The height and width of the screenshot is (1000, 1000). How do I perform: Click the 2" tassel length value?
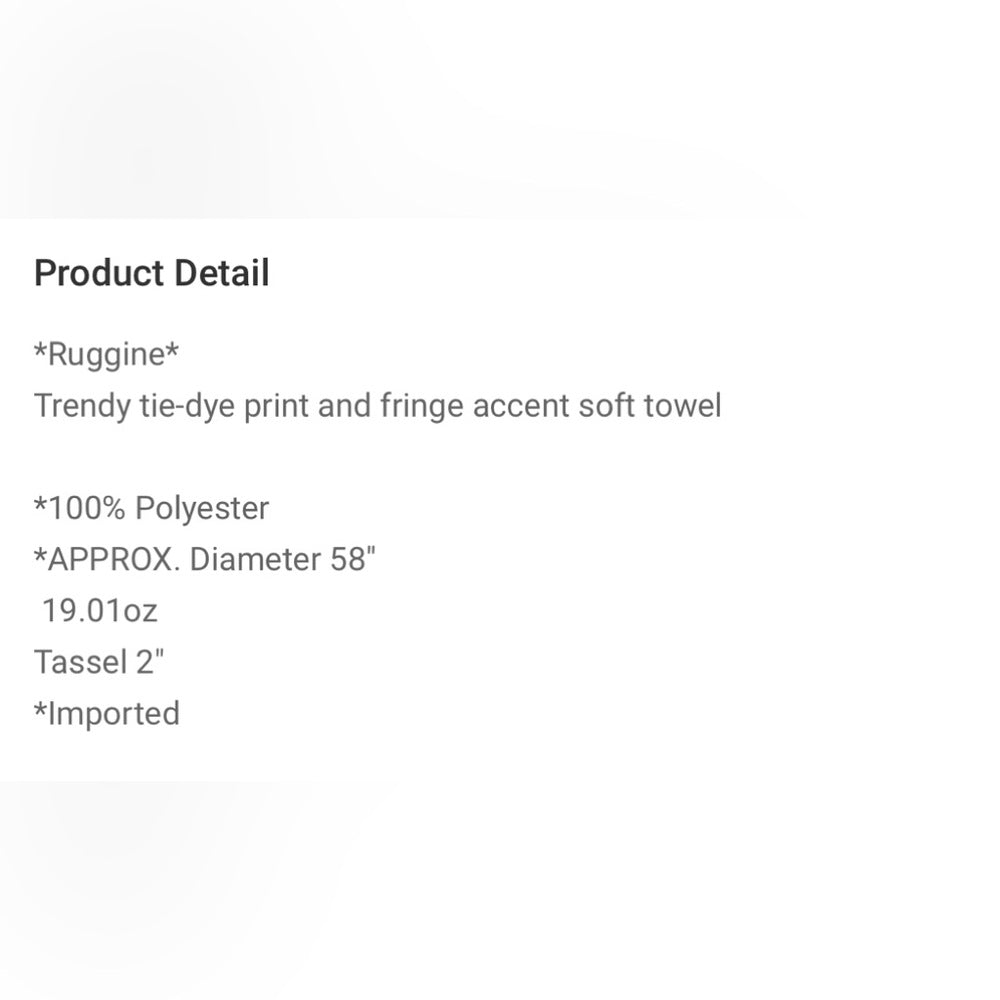coord(147,662)
